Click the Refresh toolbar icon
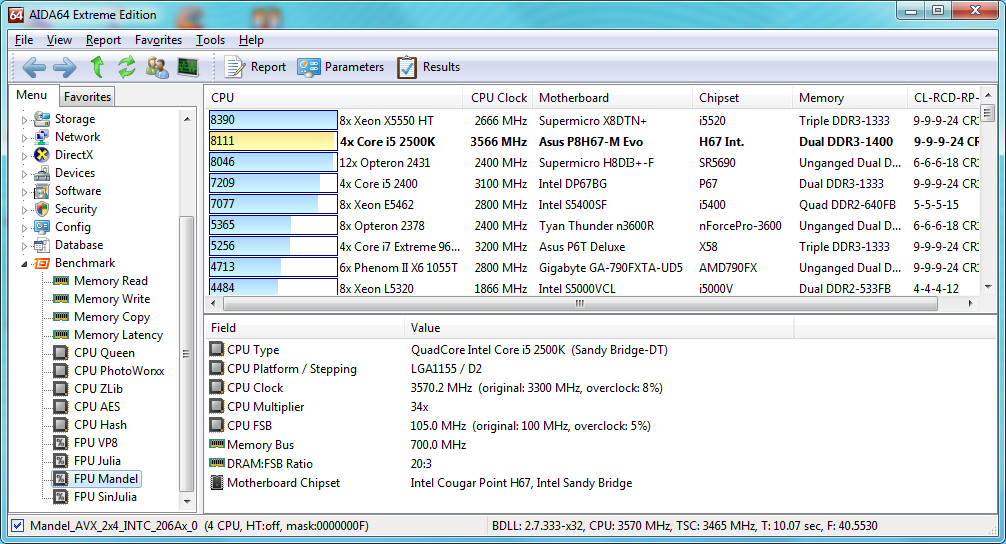This screenshot has height=544, width=1006. (x=127, y=67)
